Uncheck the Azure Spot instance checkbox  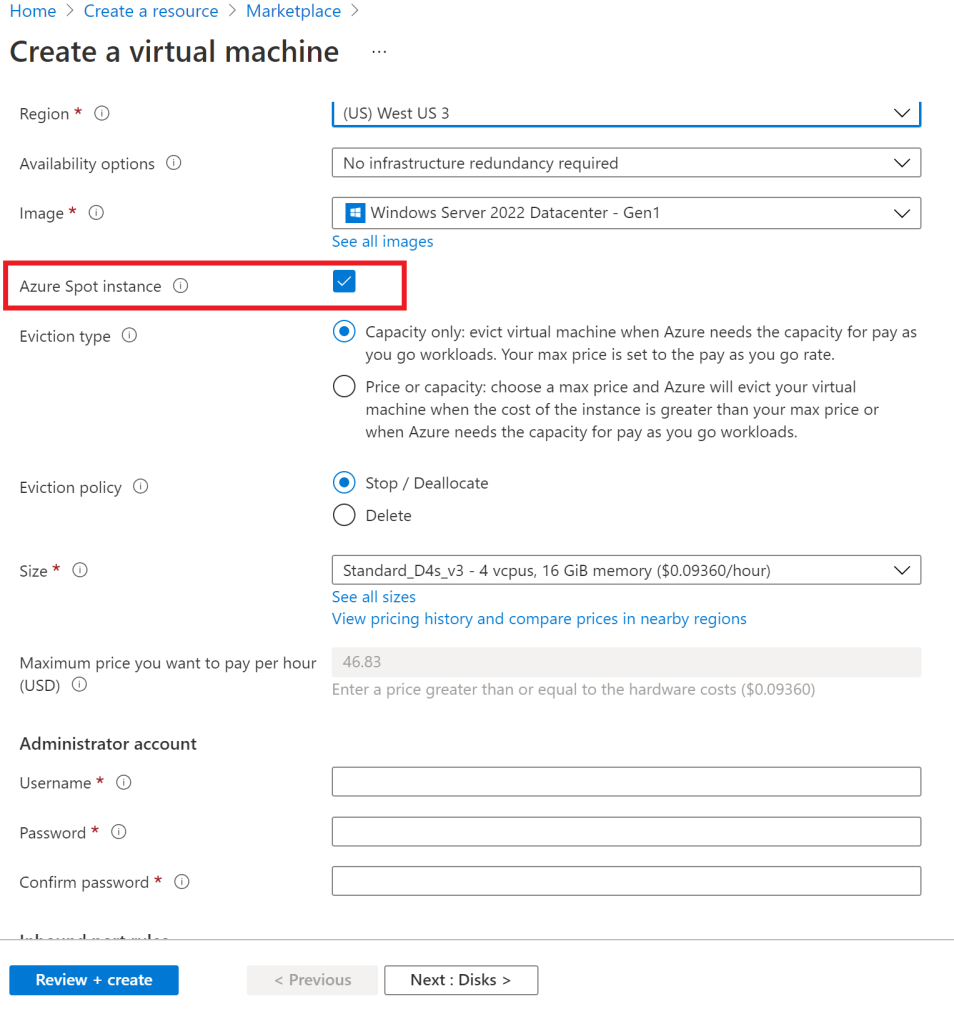click(x=344, y=281)
